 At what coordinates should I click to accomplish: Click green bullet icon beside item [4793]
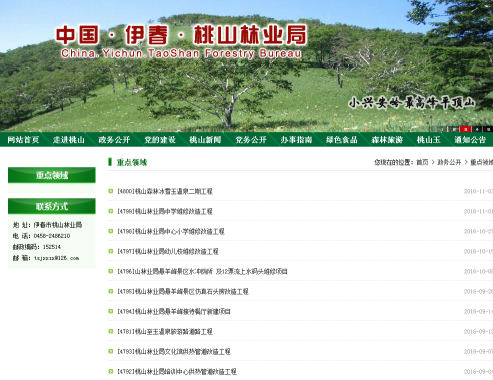pyautogui.click(x=111, y=351)
